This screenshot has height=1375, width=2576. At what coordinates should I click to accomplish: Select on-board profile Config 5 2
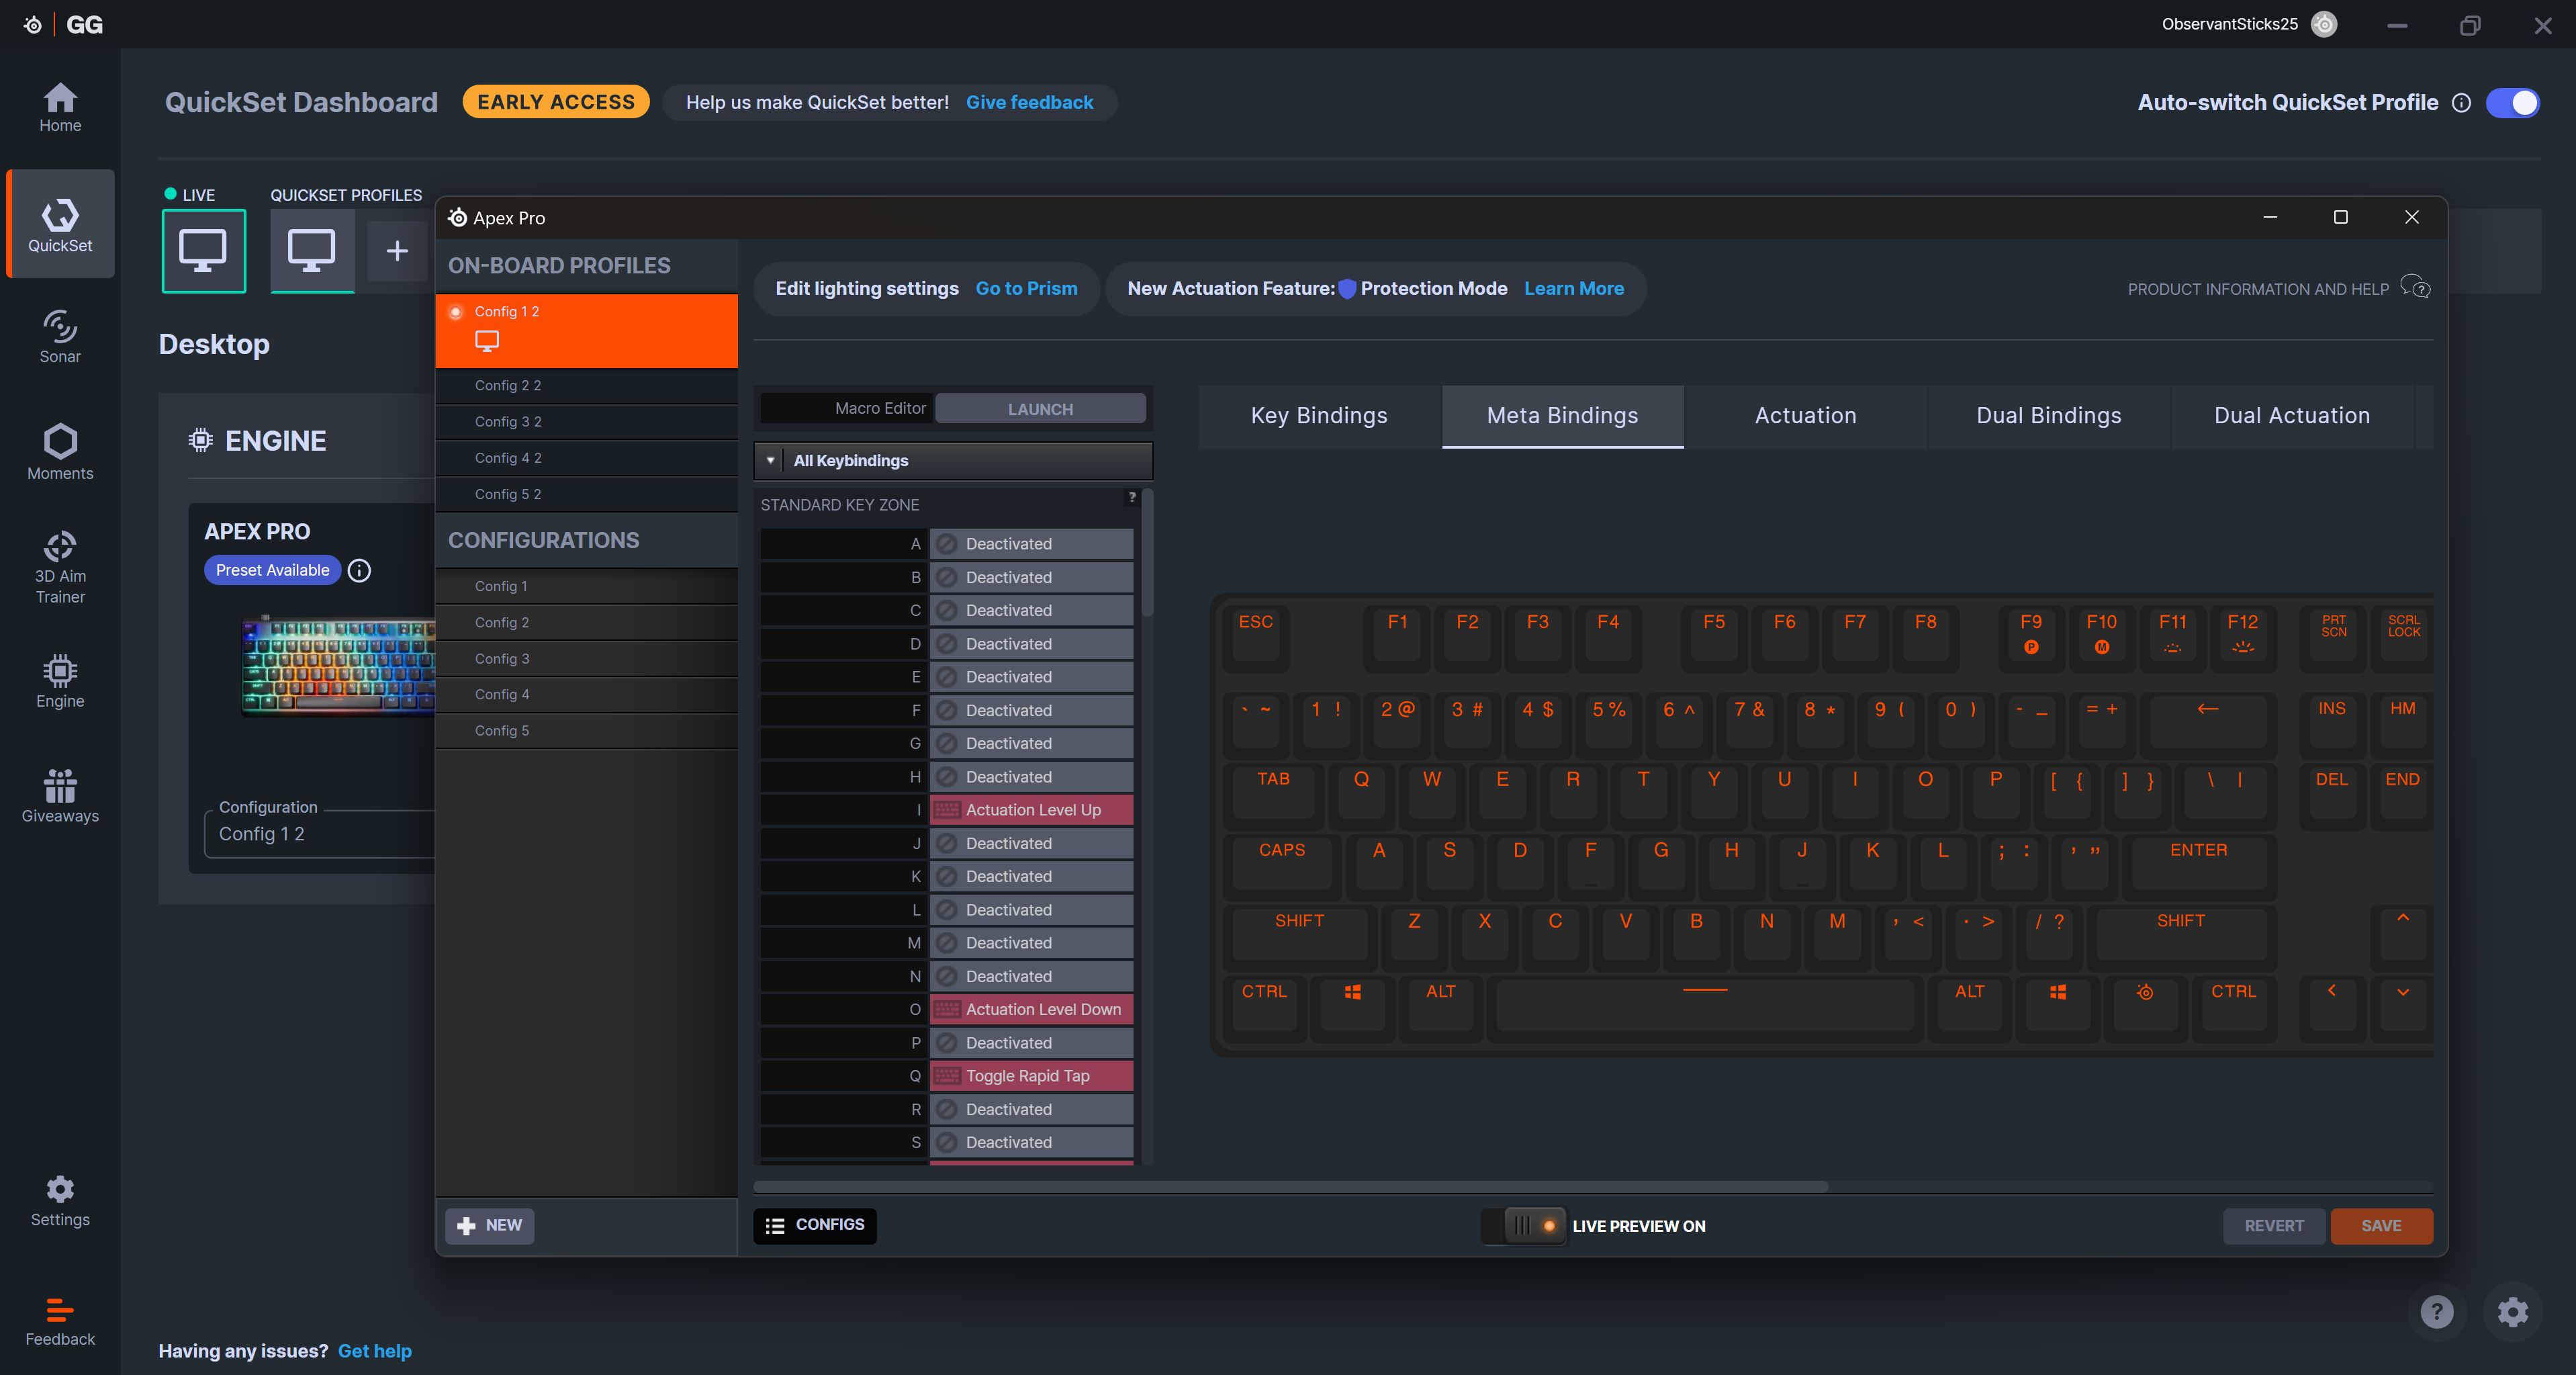coord(587,495)
